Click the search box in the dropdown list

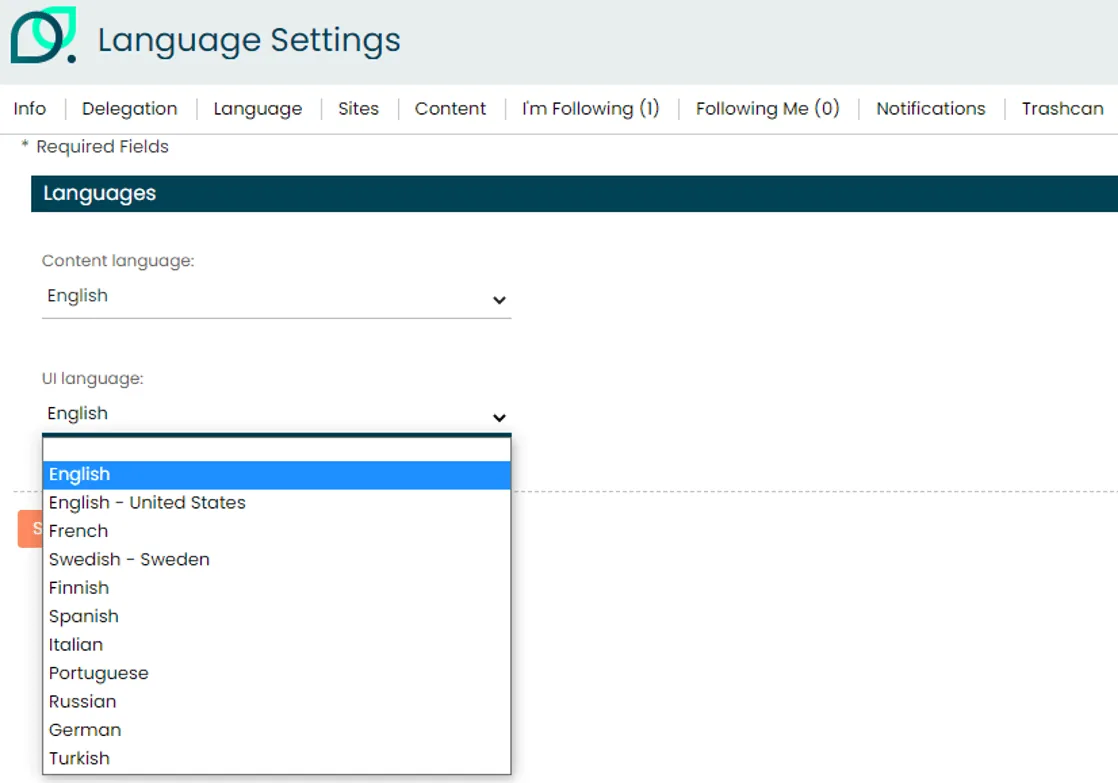point(277,449)
